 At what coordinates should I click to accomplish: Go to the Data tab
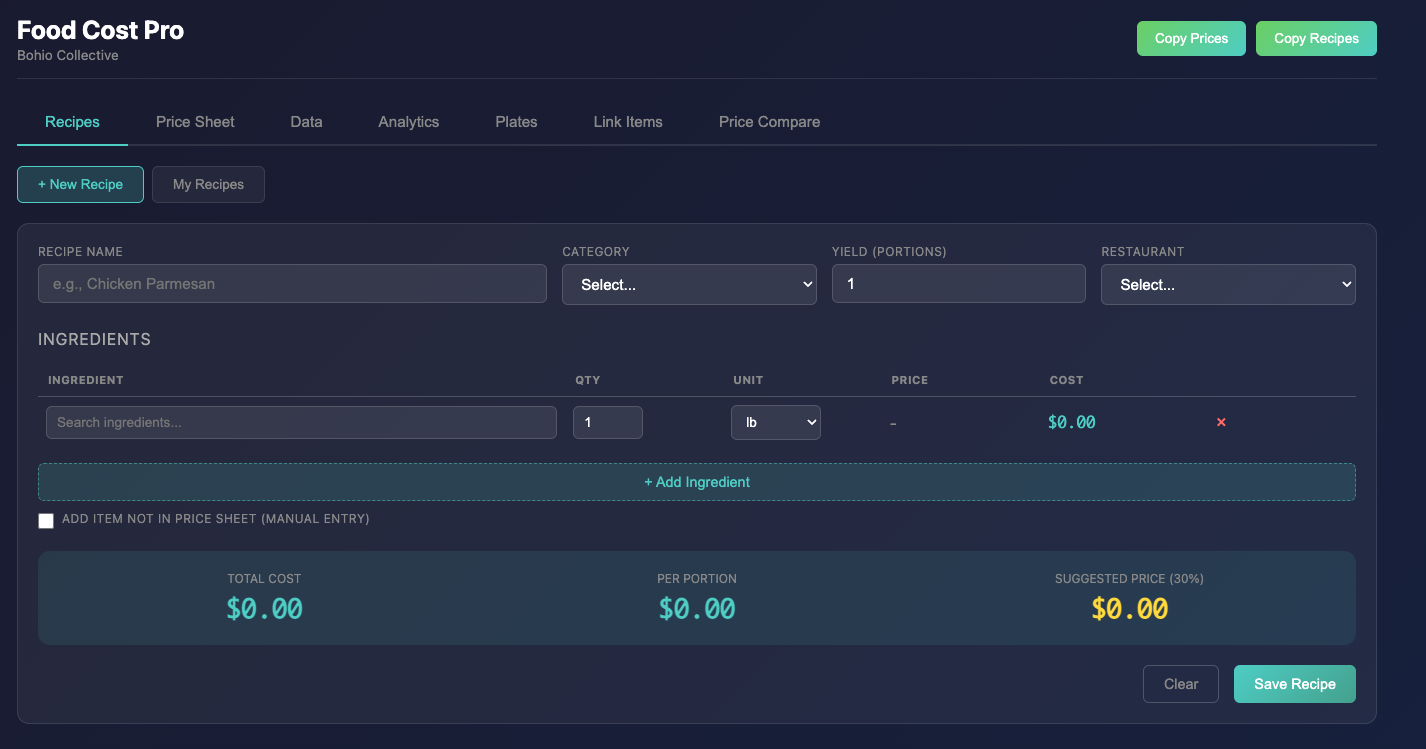point(306,122)
